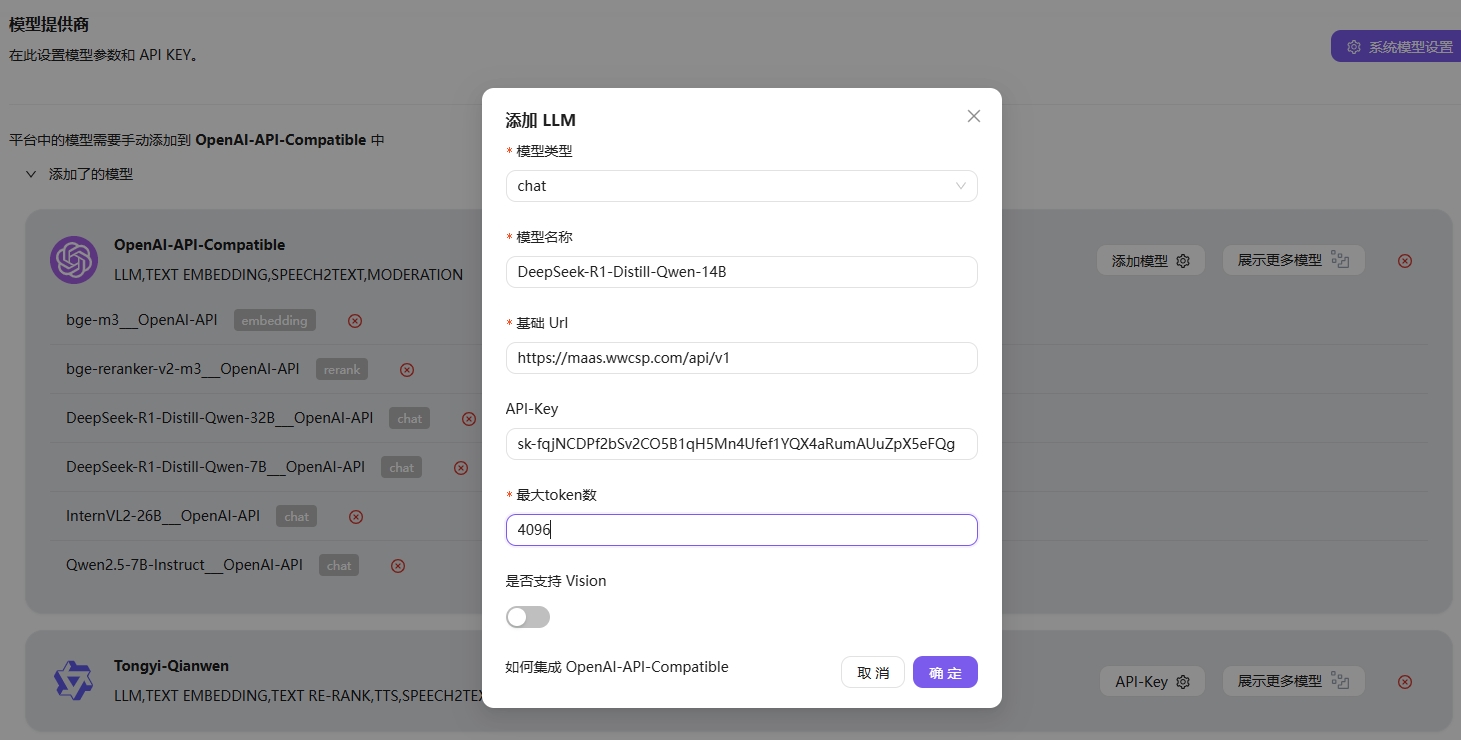1461x740 pixels.
Task: Select bge-reranker-v2-m3__OpenAI-API model name
Action: pyautogui.click(x=183, y=369)
